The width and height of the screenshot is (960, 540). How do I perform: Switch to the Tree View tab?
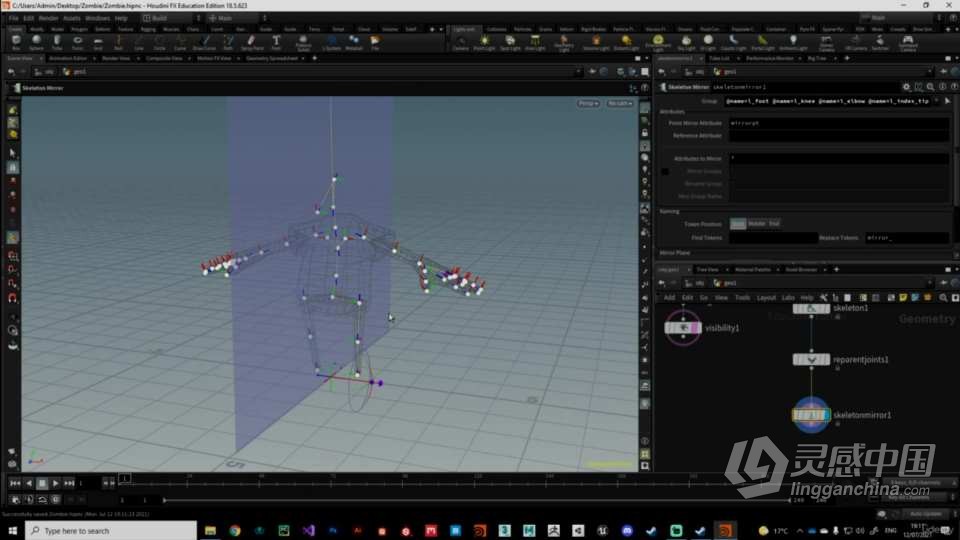[707, 269]
